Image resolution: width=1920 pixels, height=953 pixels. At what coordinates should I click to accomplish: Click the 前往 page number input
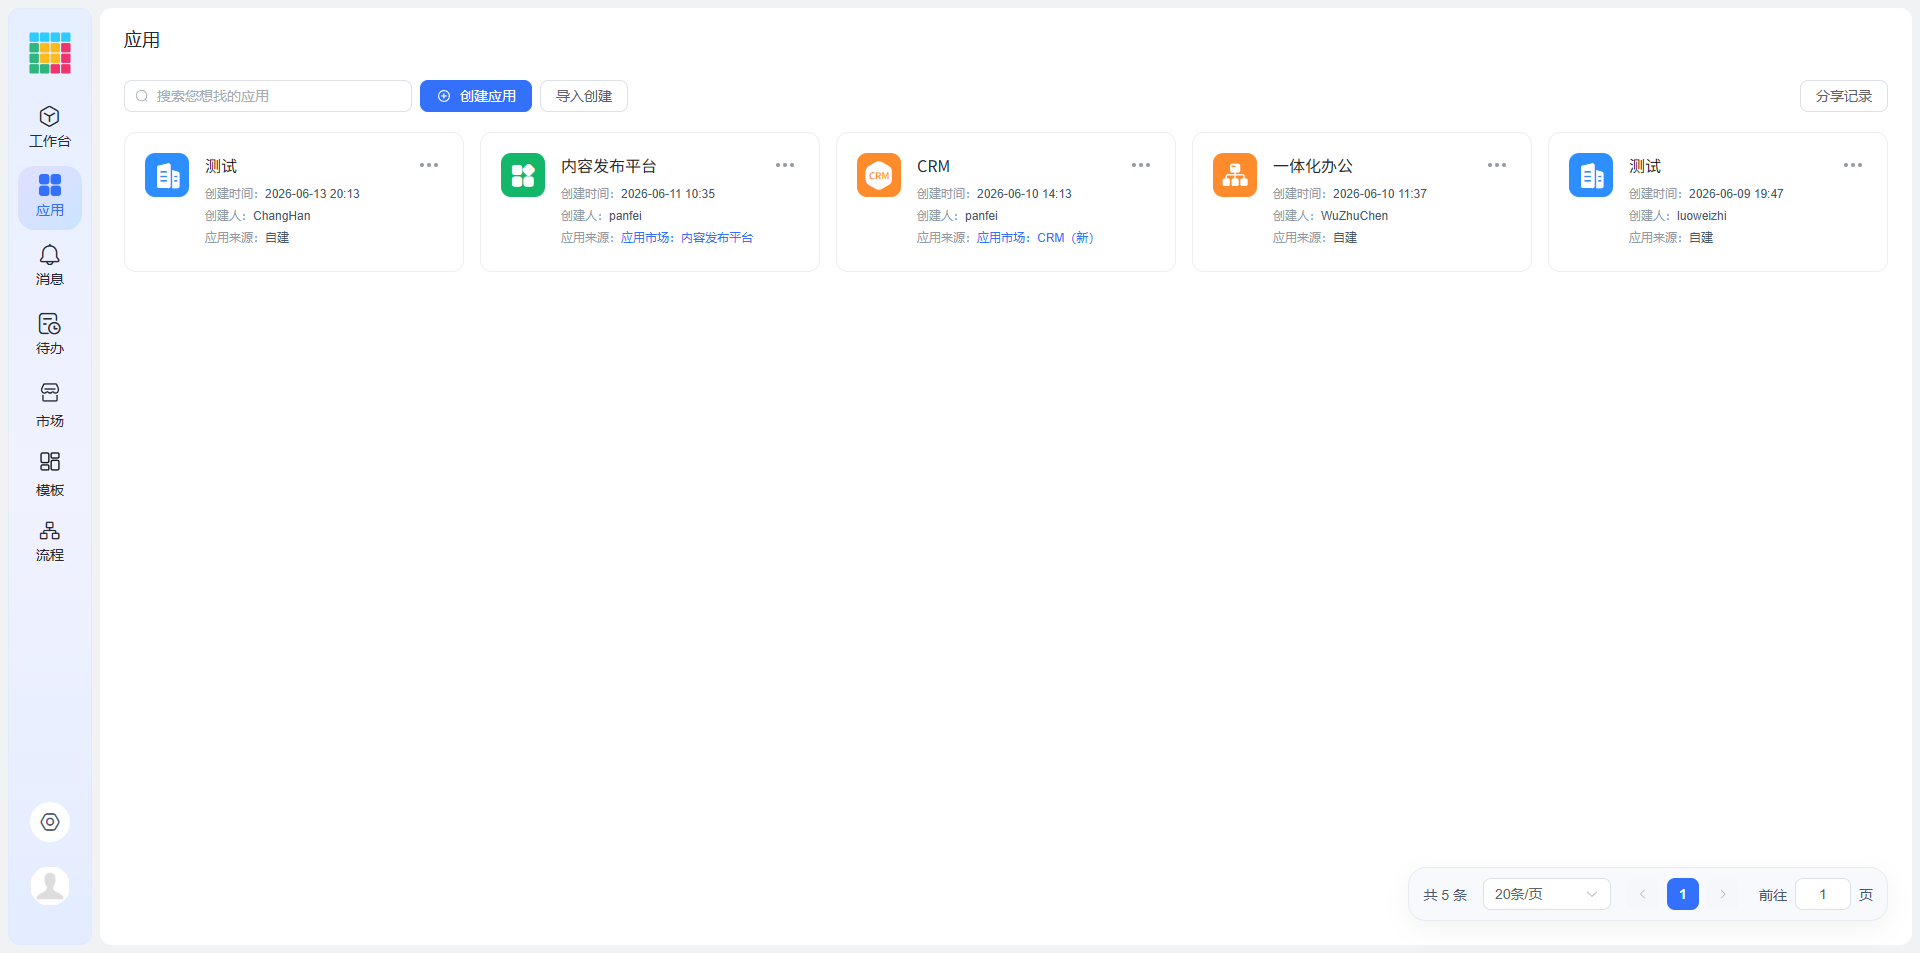click(x=1823, y=894)
